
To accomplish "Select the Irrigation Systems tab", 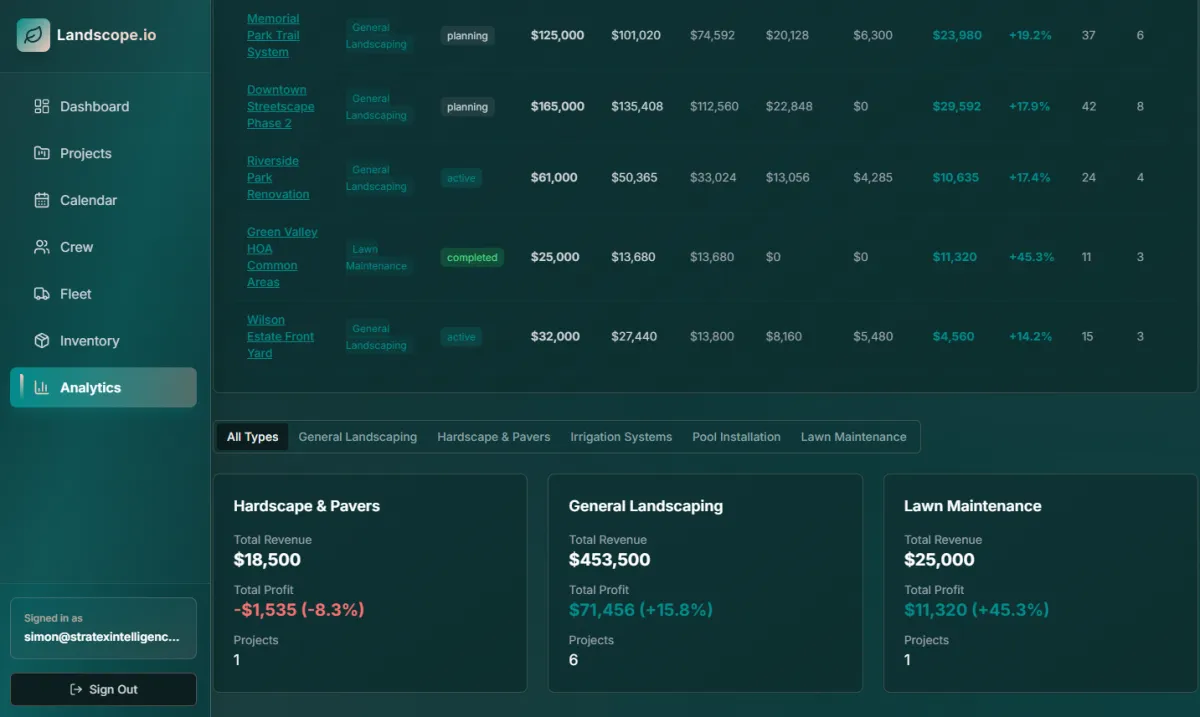I will tap(621, 437).
